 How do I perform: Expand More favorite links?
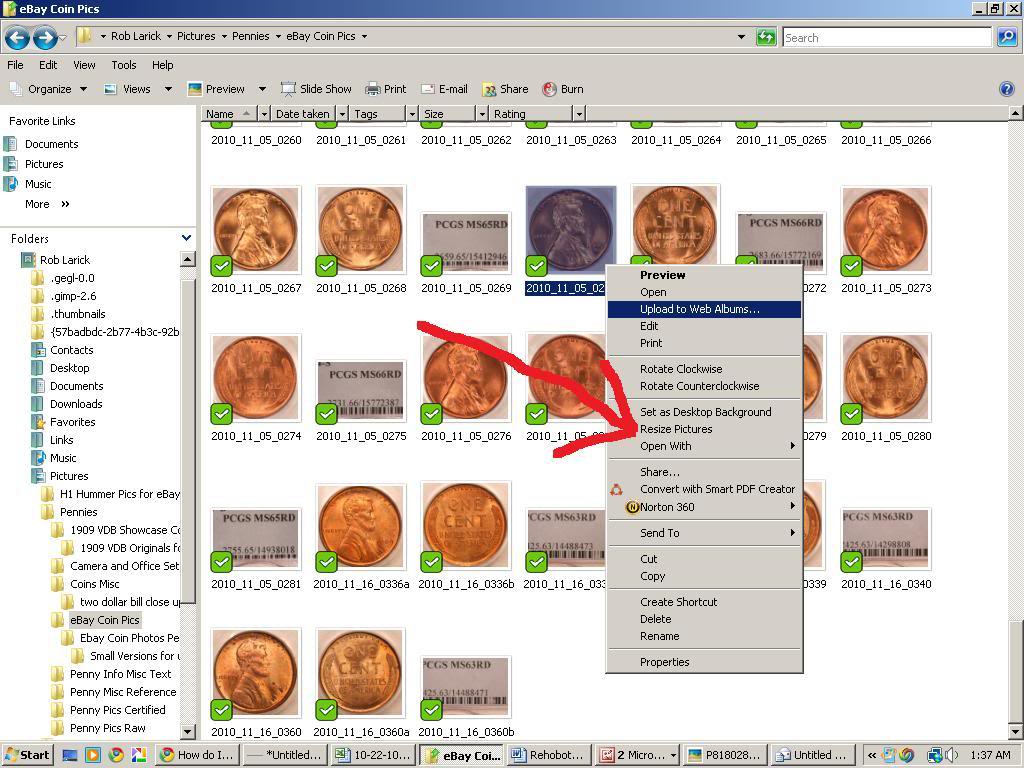click(46, 204)
